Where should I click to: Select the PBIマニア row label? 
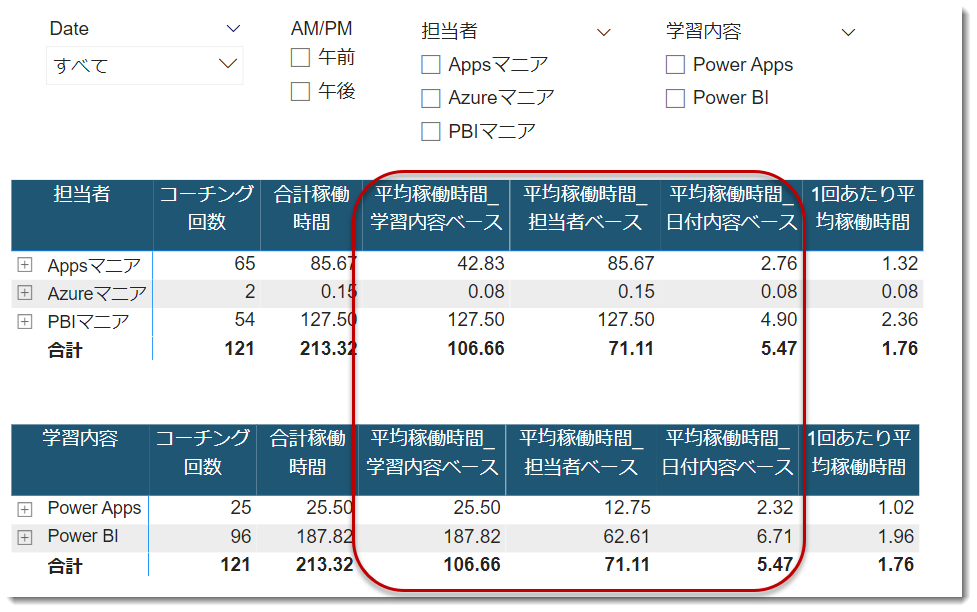(88, 322)
